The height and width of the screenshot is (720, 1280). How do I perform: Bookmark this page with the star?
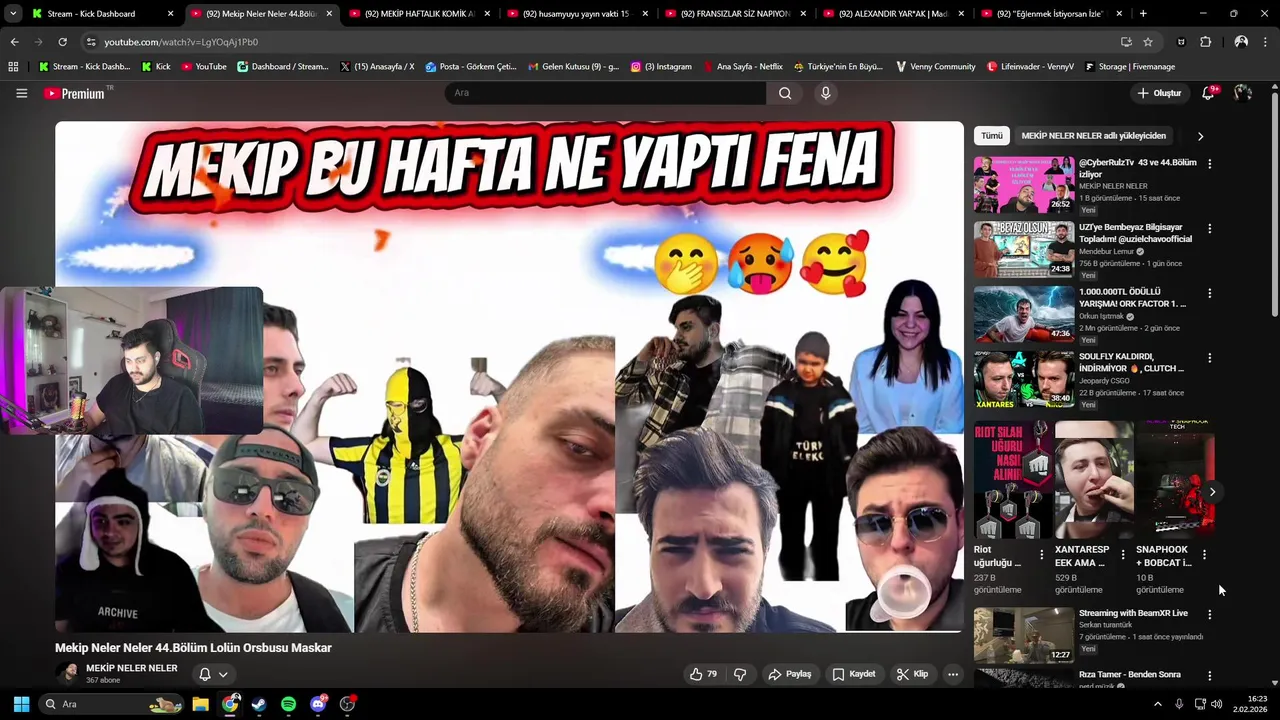click(x=1148, y=42)
